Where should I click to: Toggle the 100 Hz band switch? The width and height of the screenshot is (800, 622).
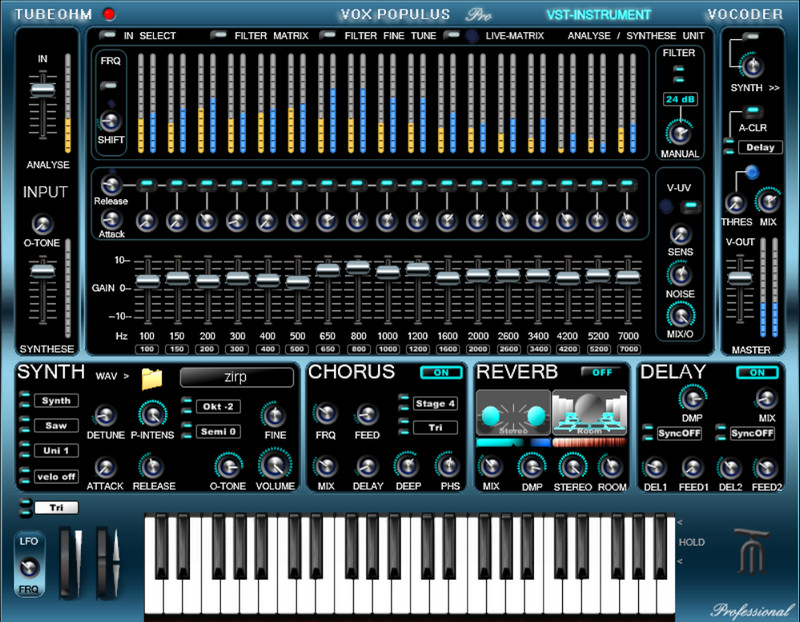pyautogui.click(x=146, y=183)
